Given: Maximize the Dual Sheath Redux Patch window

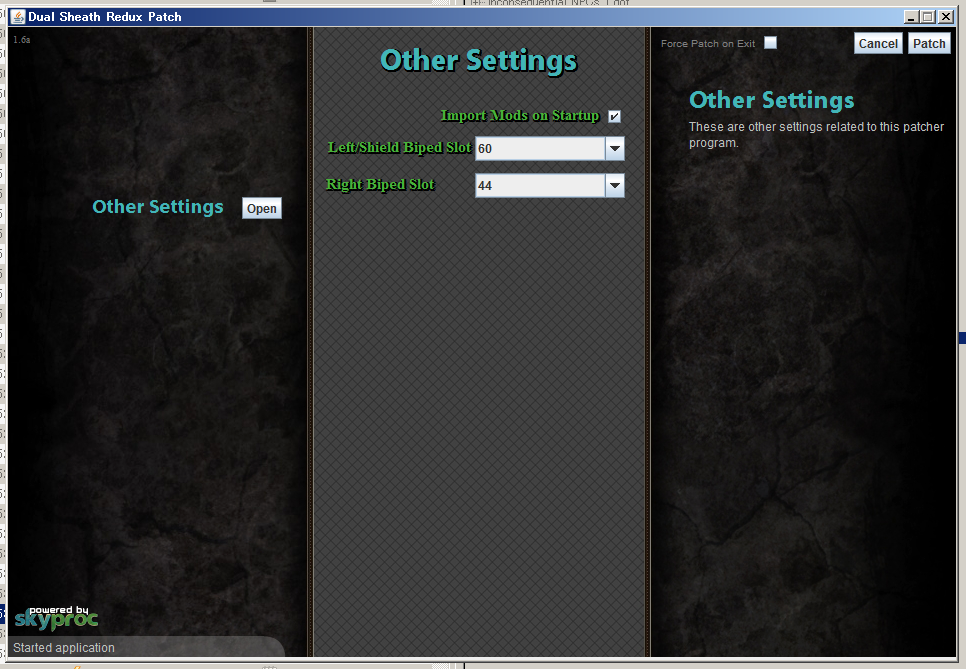Looking at the screenshot, I should [x=928, y=17].
